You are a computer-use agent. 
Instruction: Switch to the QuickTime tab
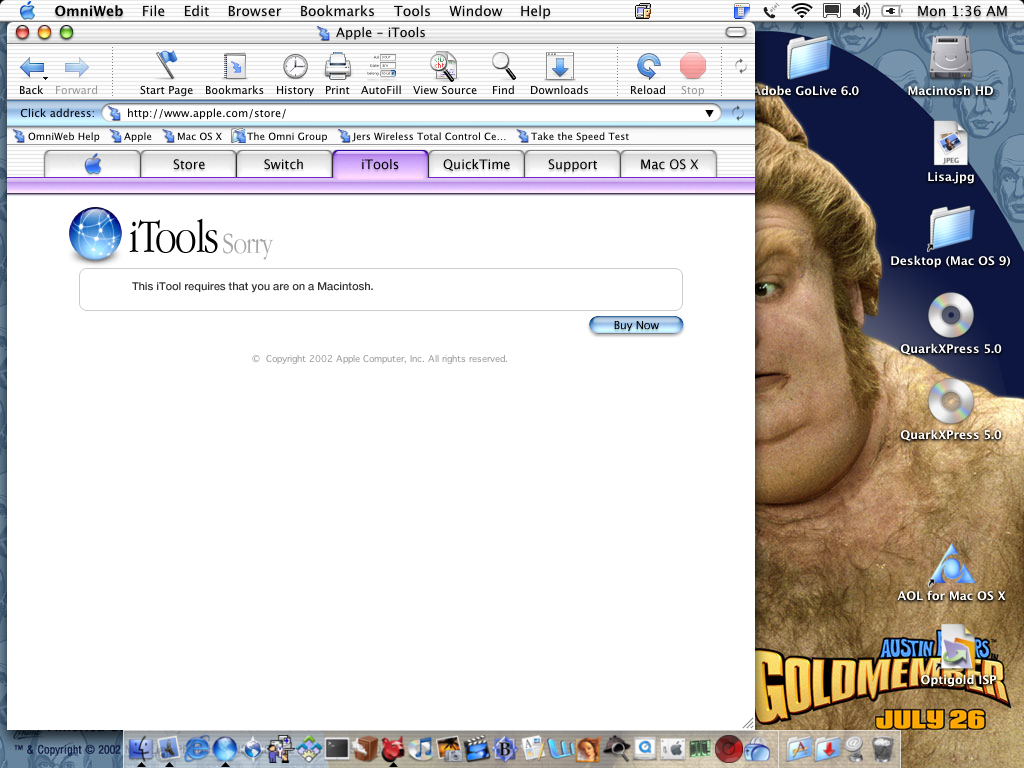pos(476,164)
